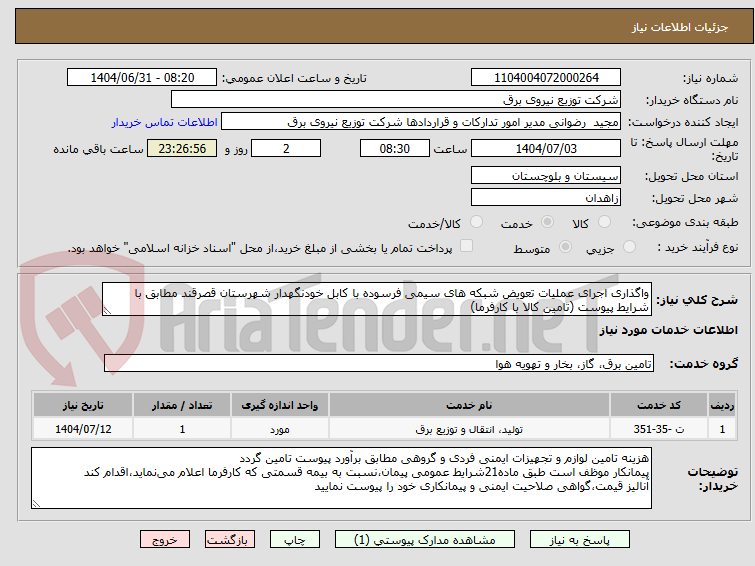755x566 pixels.
Task: Click the شماره نیاز field 1104004072000264
Action: [x=546, y=78]
